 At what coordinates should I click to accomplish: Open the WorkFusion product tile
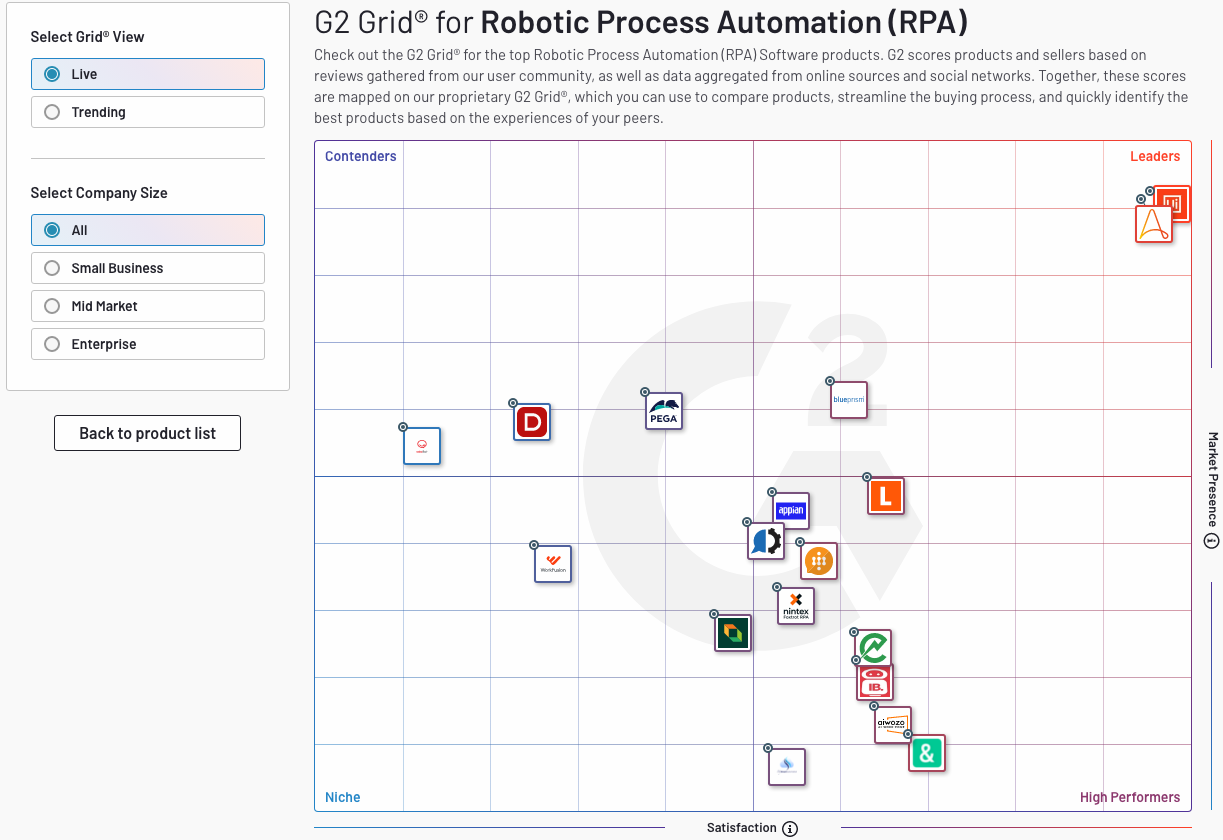pos(553,564)
